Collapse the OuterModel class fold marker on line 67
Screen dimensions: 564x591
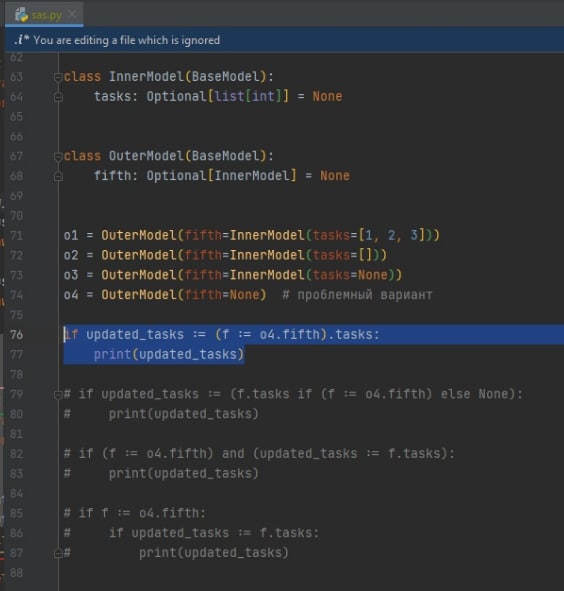tap(58, 156)
